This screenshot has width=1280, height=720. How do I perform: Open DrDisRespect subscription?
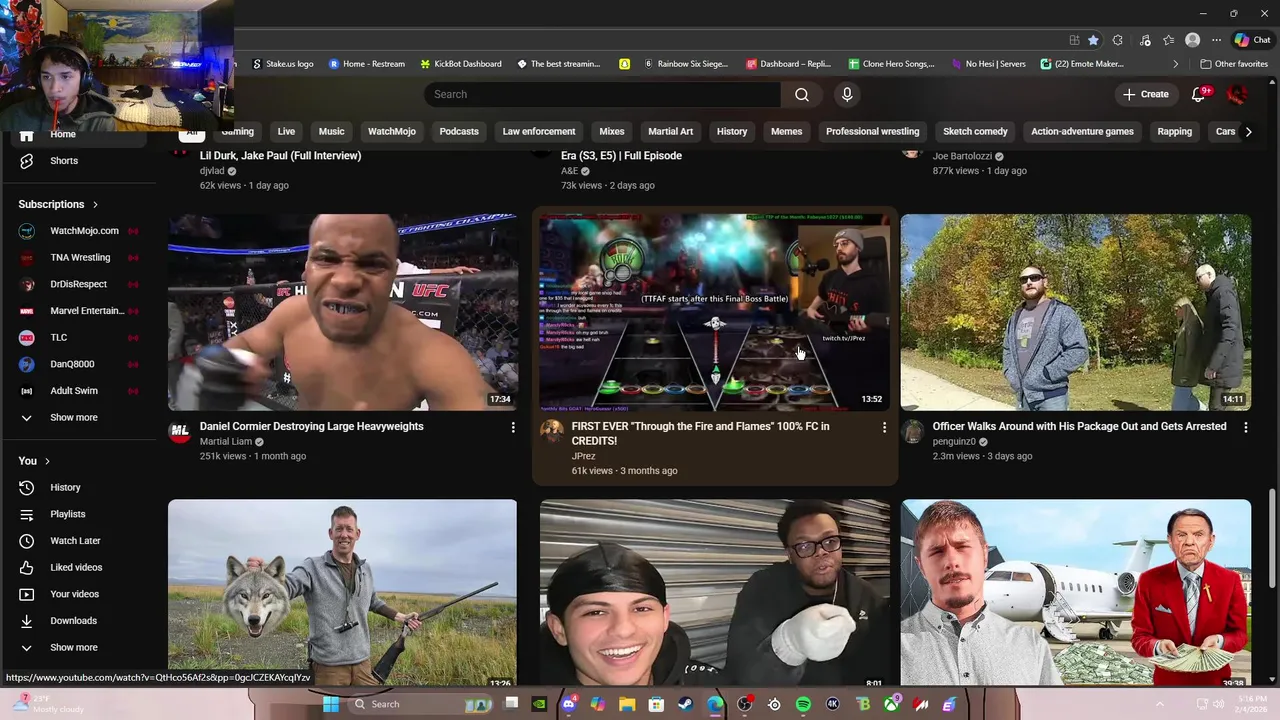click(x=78, y=284)
